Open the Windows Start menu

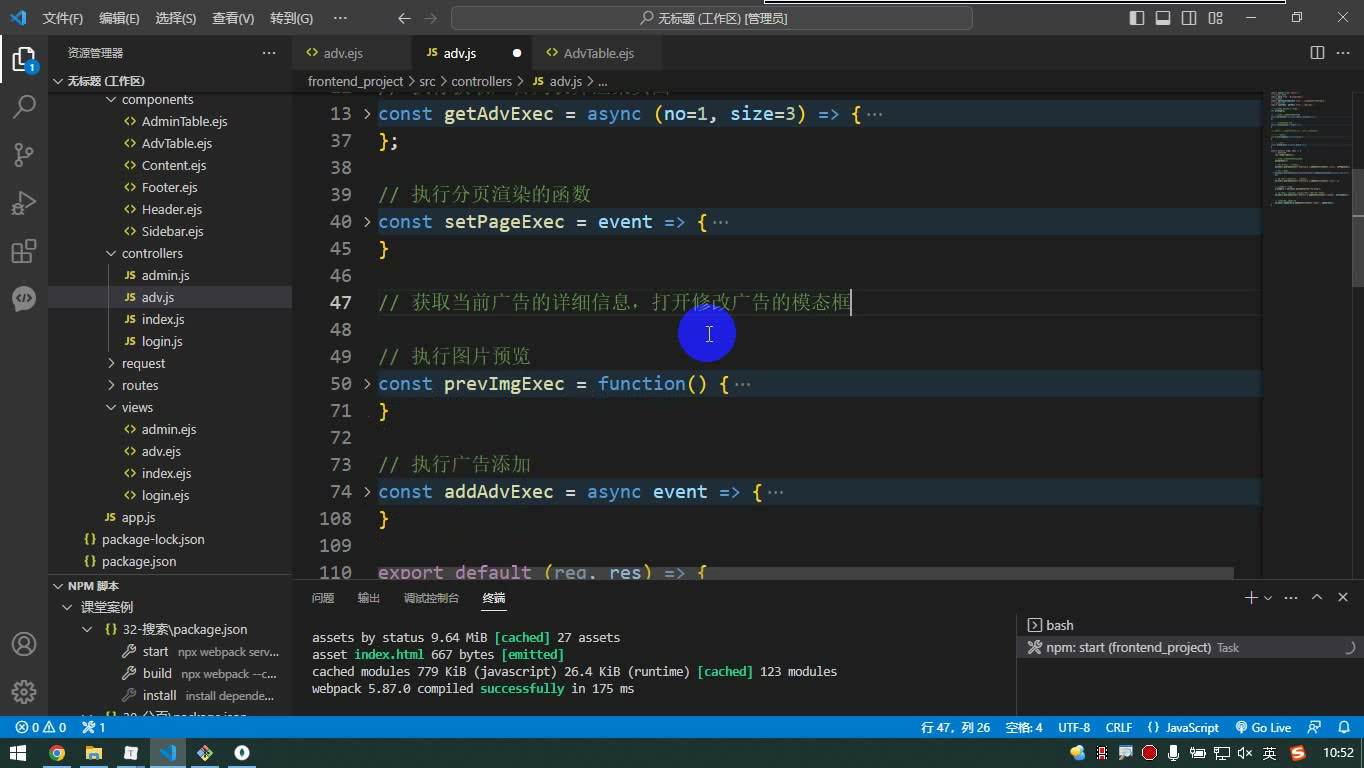pos(18,753)
